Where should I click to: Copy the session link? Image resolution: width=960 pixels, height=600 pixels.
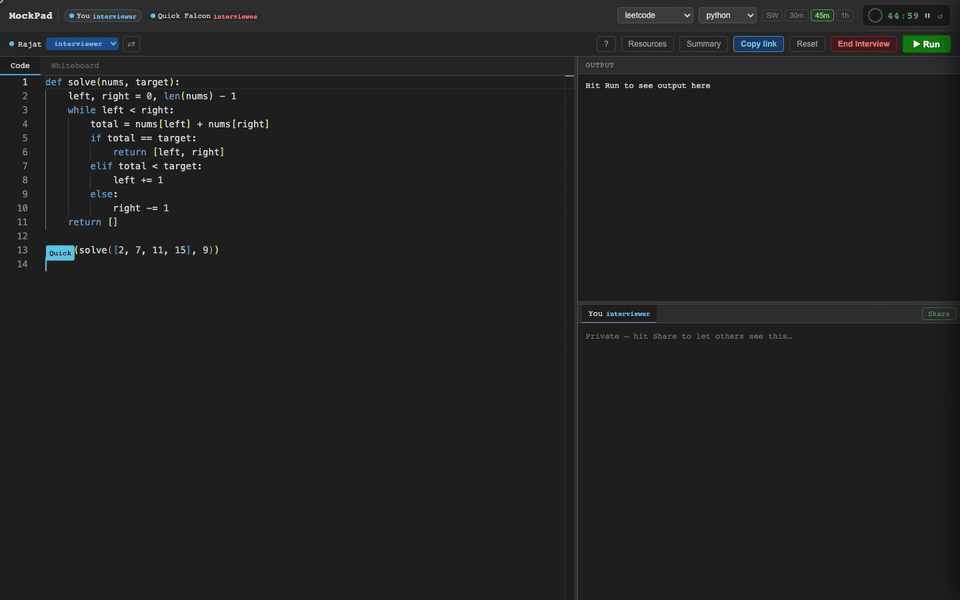click(758, 44)
